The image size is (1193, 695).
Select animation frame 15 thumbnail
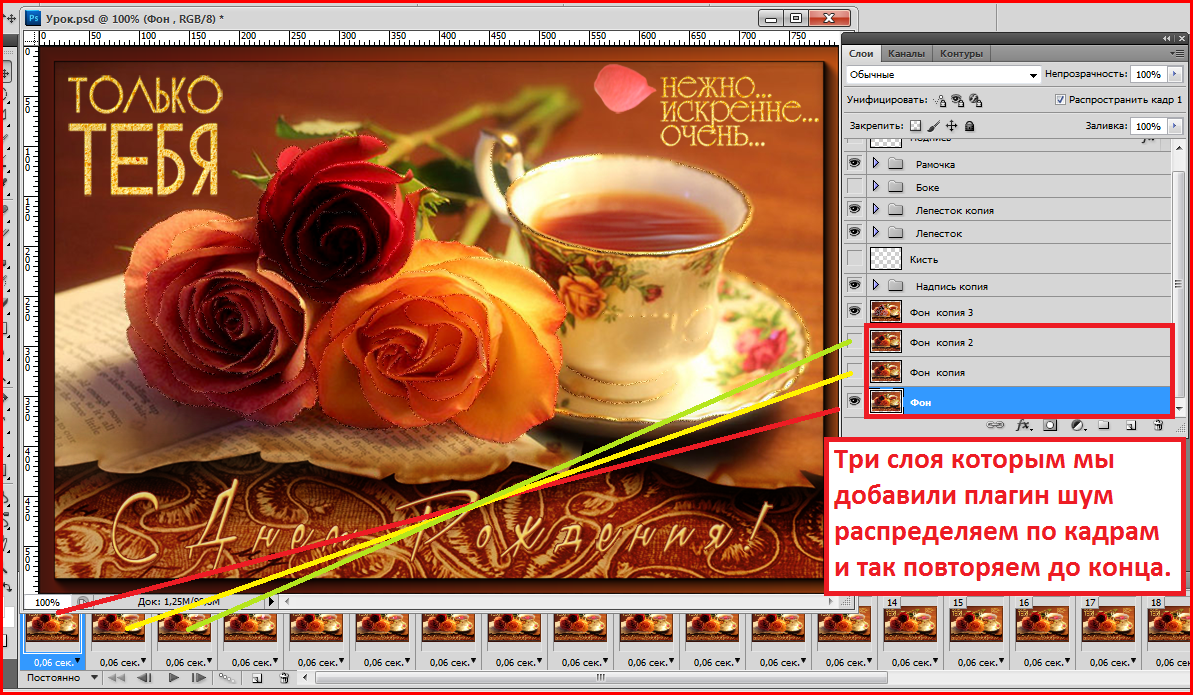point(978,625)
